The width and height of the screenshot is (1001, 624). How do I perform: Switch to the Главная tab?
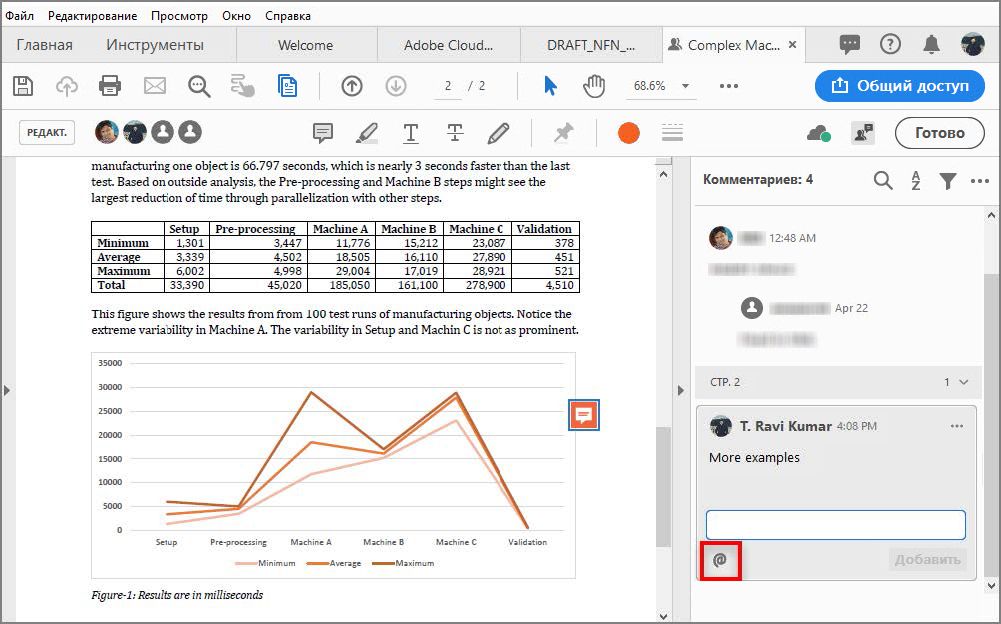pyautogui.click(x=45, y=45)
